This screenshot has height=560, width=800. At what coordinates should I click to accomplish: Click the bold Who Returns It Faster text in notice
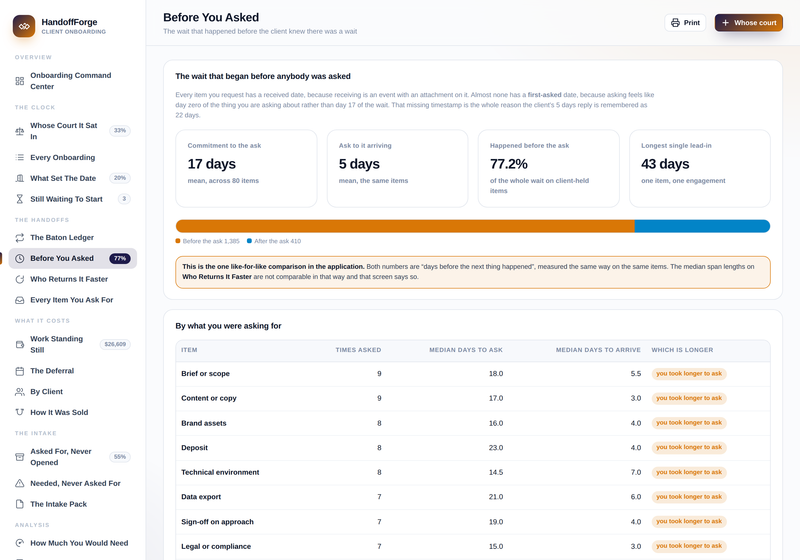(217, 276)
